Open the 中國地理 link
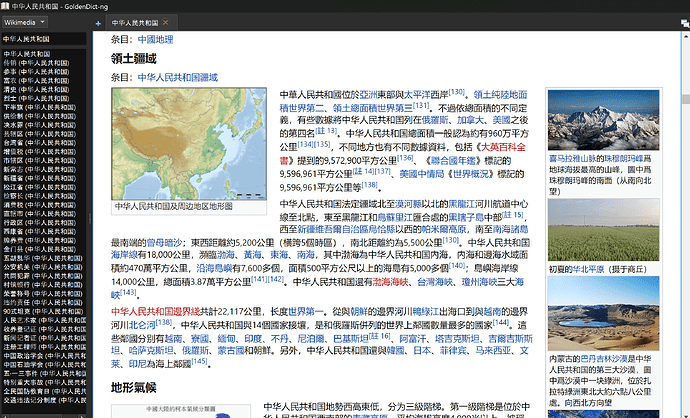The height and width of the screenshot is (418, 690). 155,39
